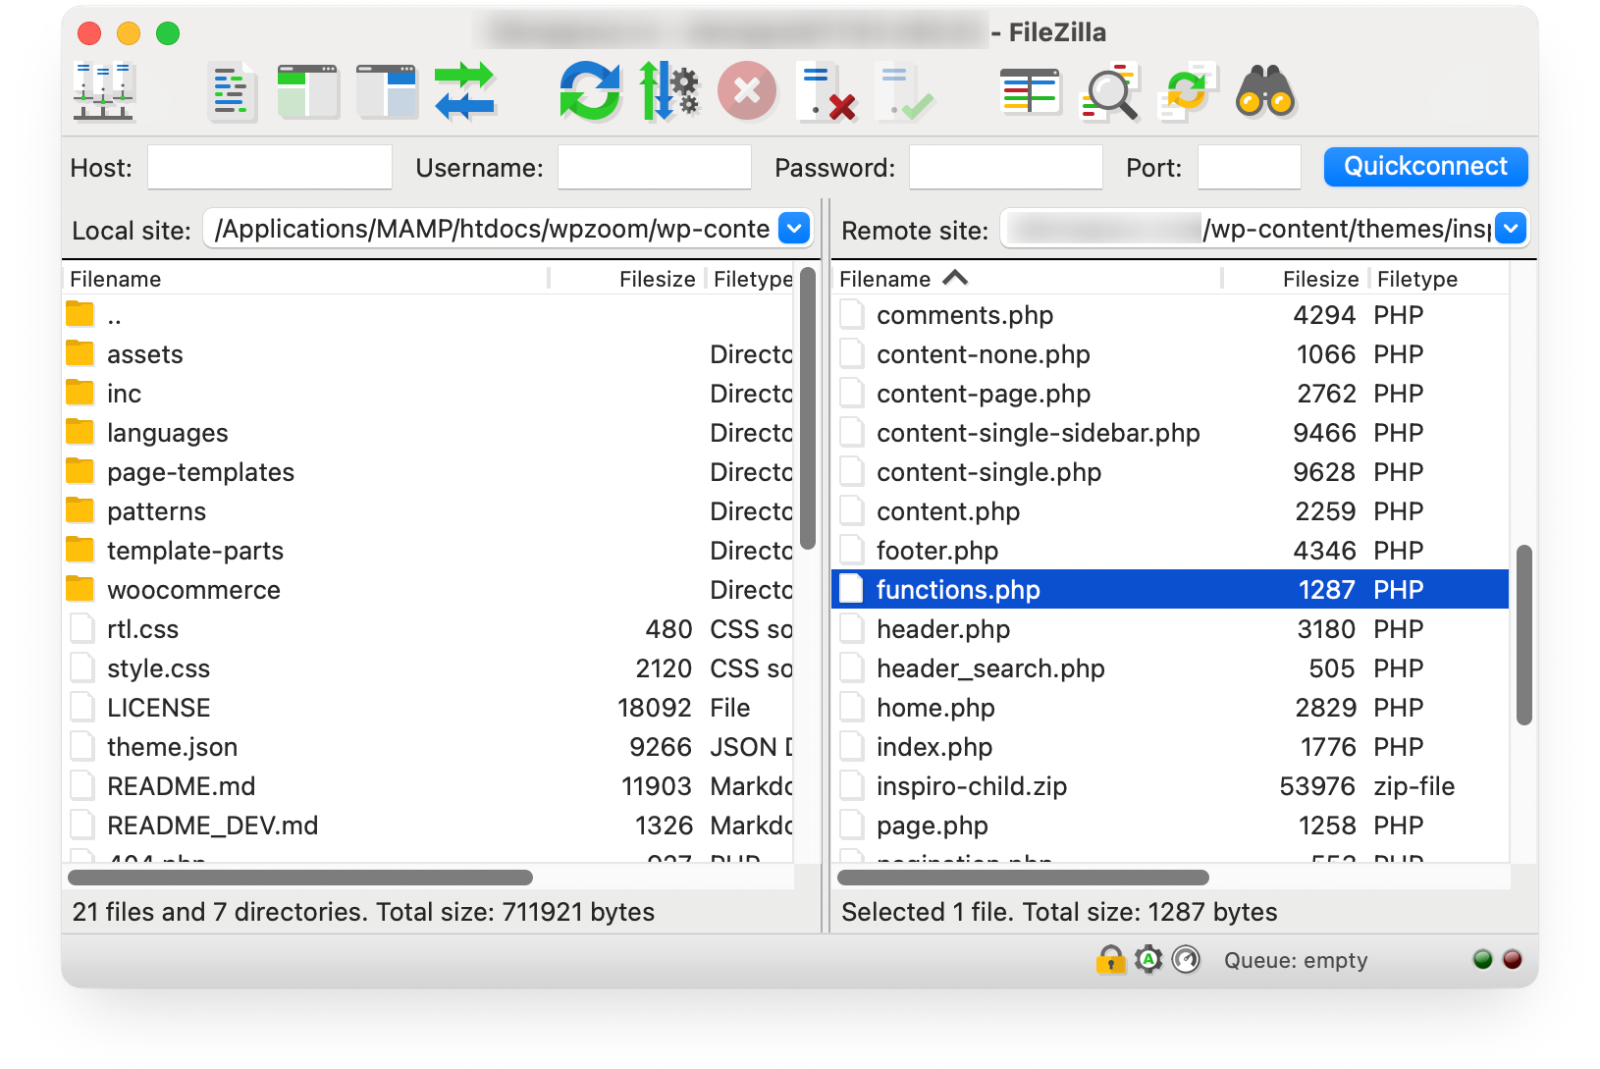Open the Search remote files tool
Viewport: 1600px width, 1069px height.
(x=1266, y=92)
